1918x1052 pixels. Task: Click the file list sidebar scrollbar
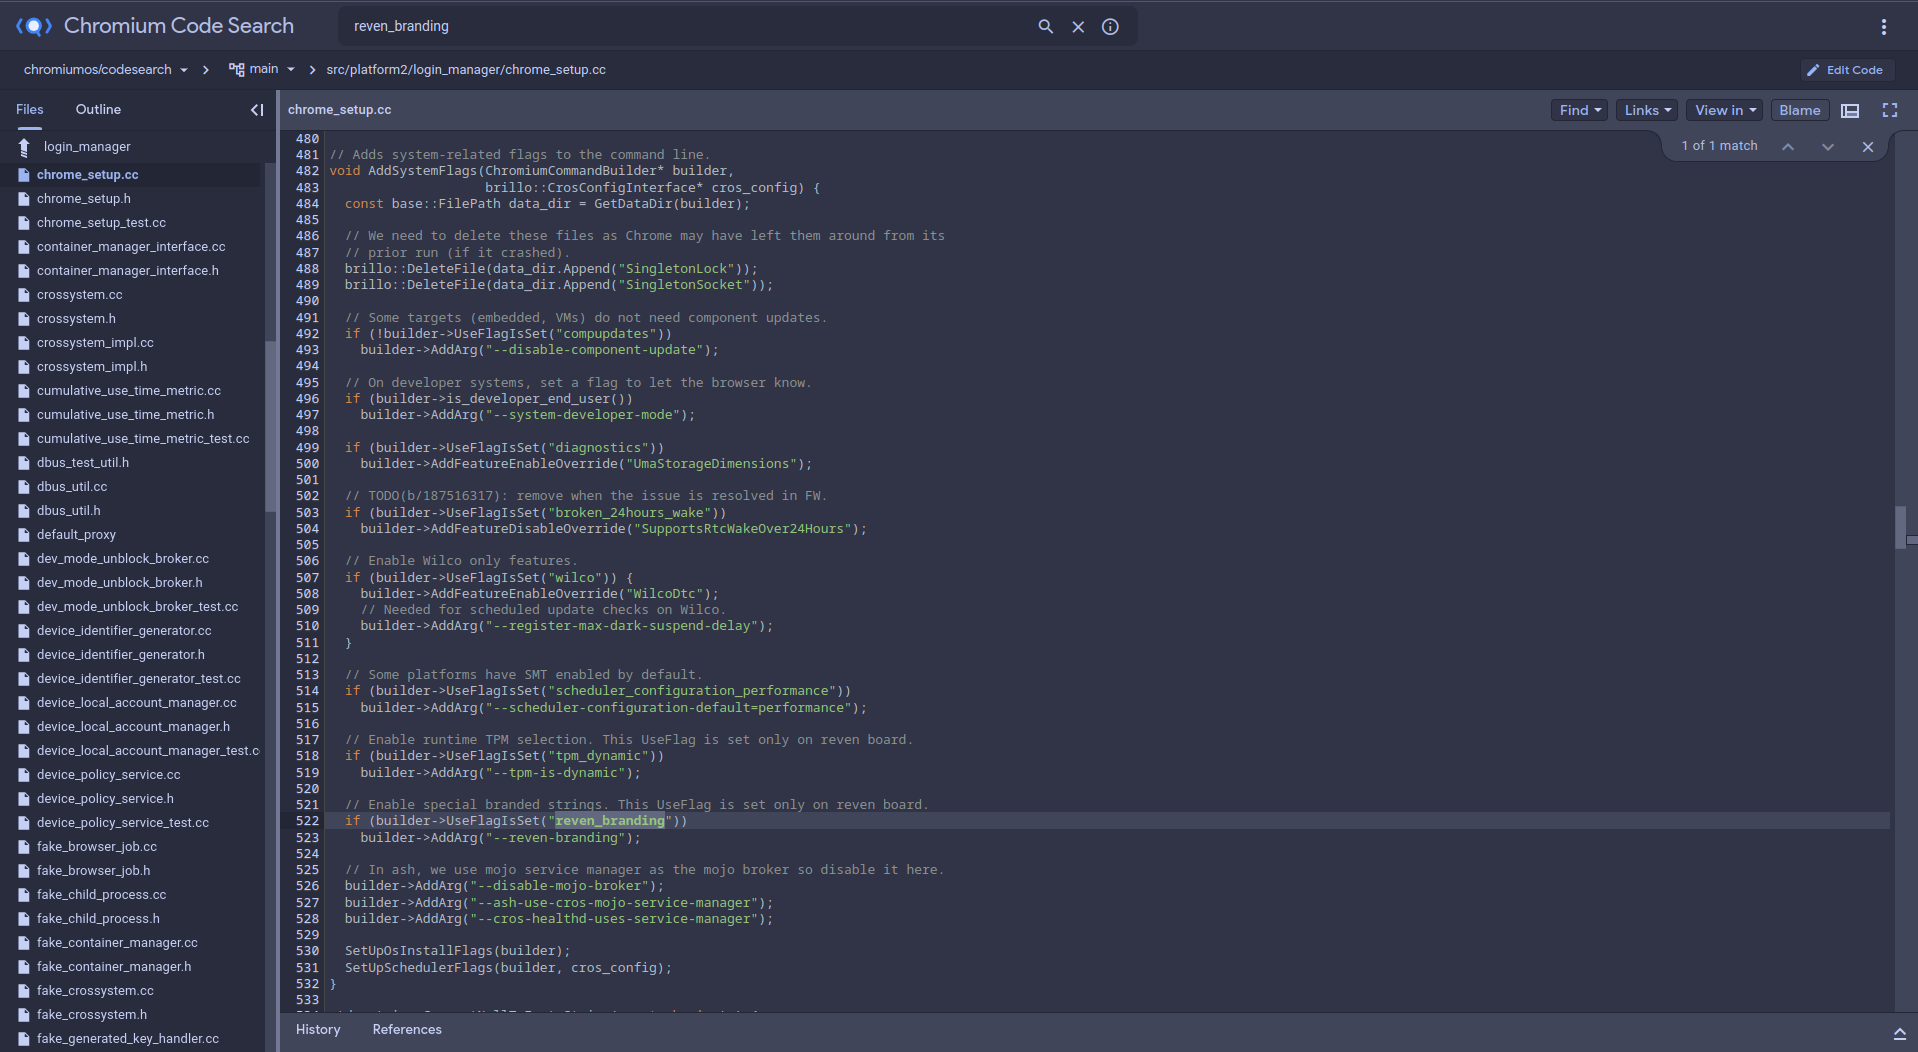pyautogui.click(x=270, y=425)
